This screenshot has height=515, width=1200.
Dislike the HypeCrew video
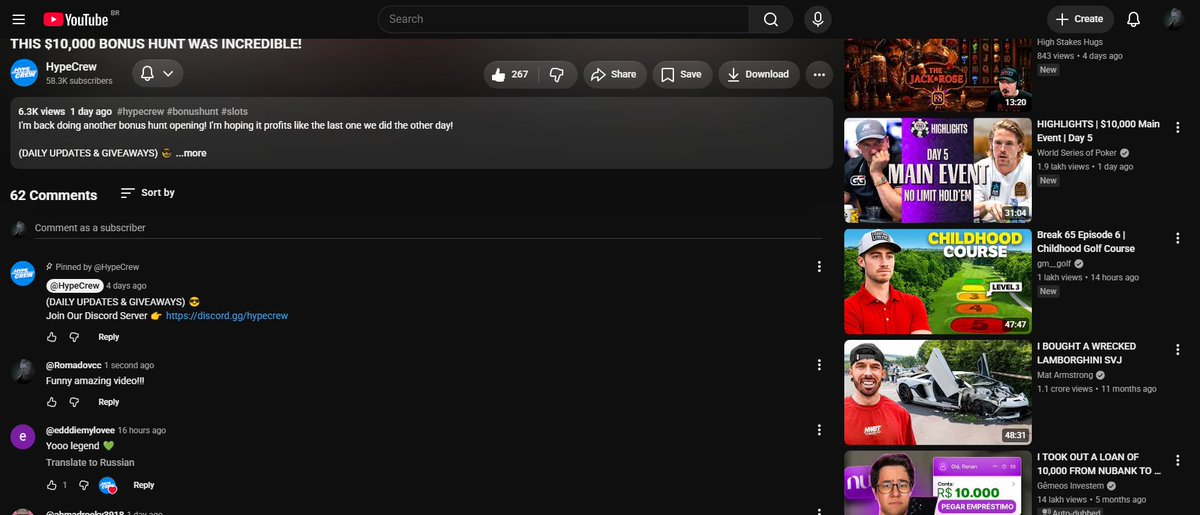pyautogui.click(x=558, y=74)
